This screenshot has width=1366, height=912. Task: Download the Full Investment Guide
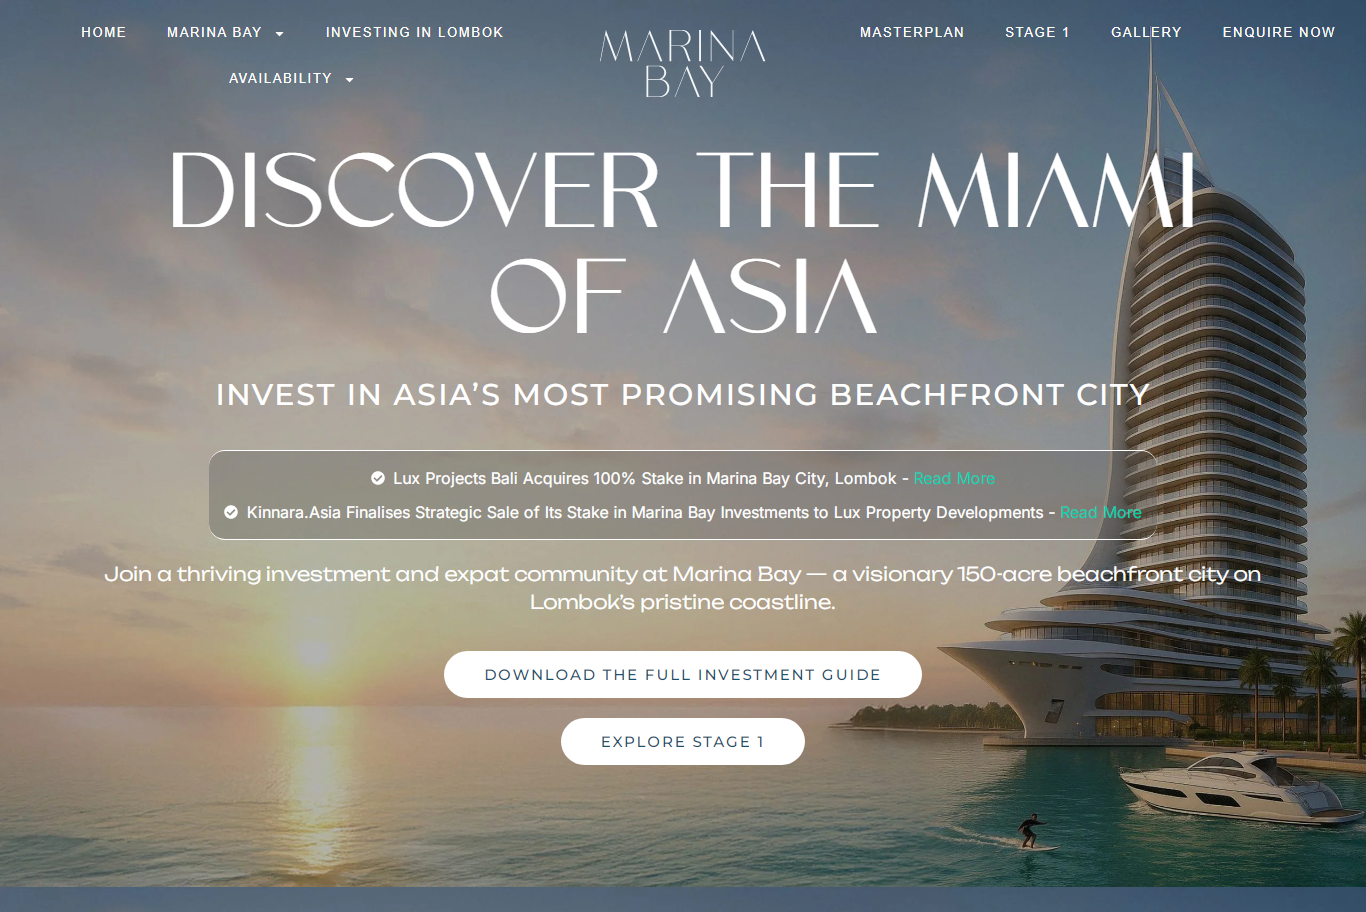pos(683,675)
